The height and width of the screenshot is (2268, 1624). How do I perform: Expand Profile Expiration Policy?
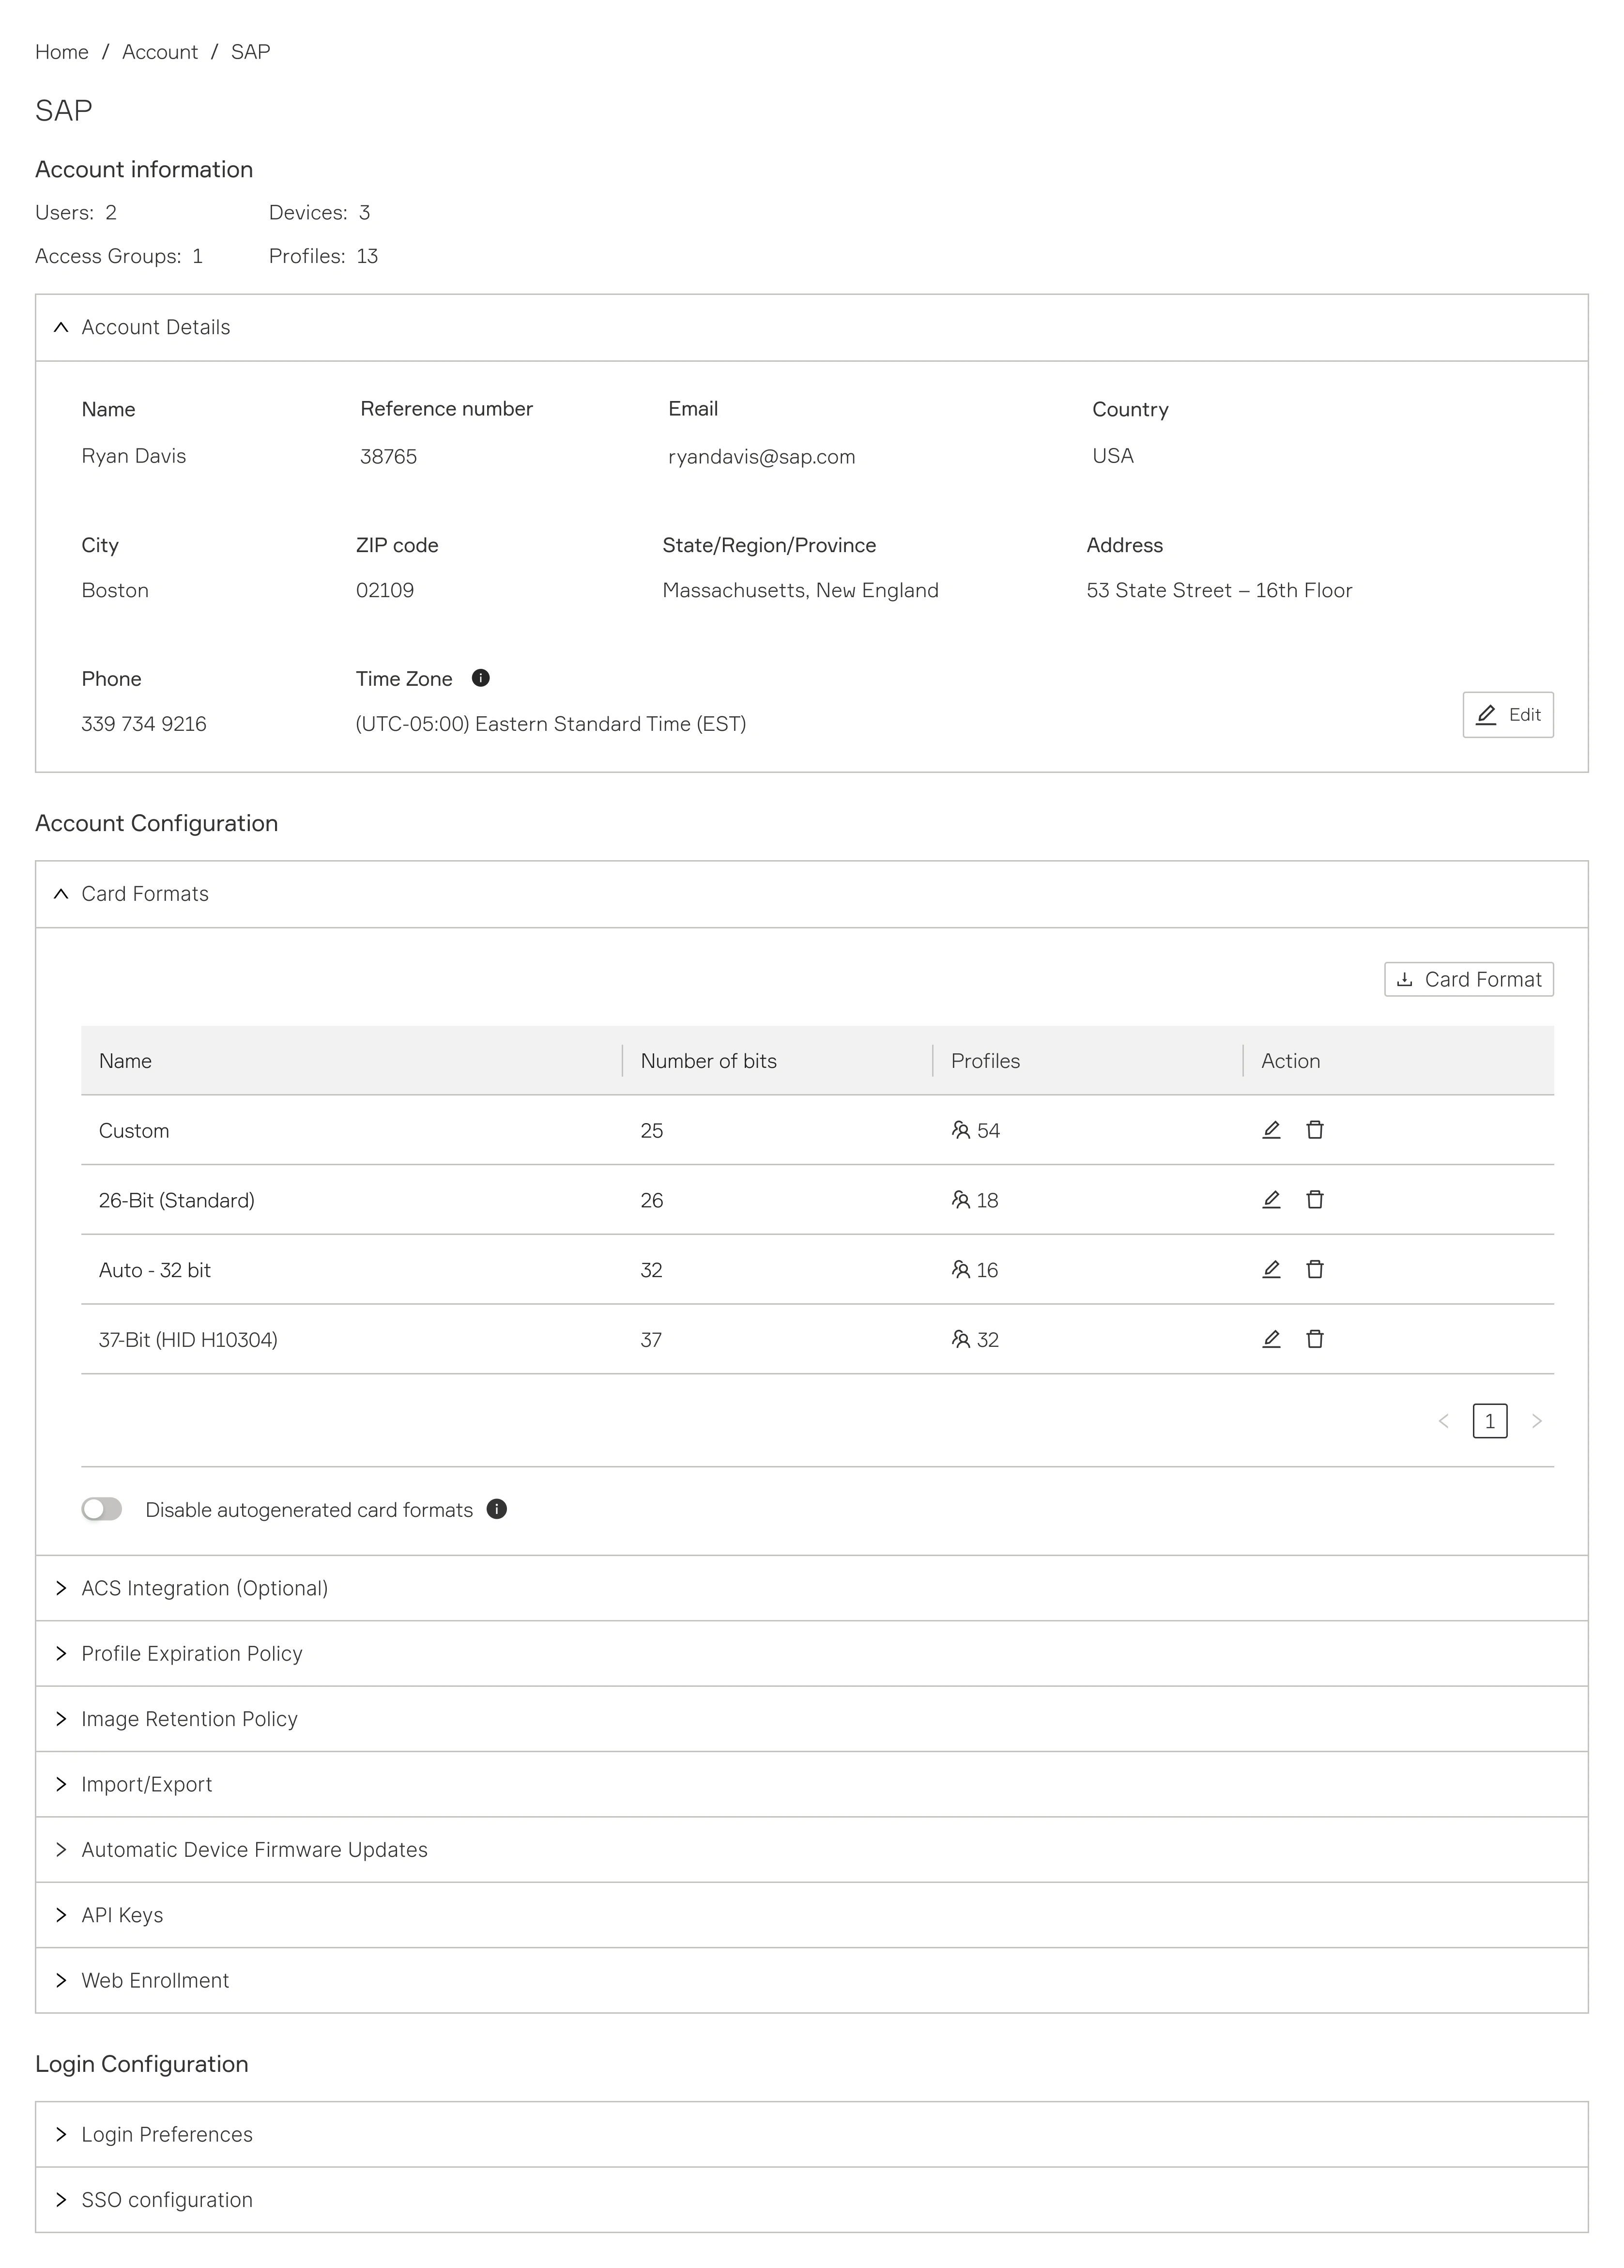coord(812,1653)
